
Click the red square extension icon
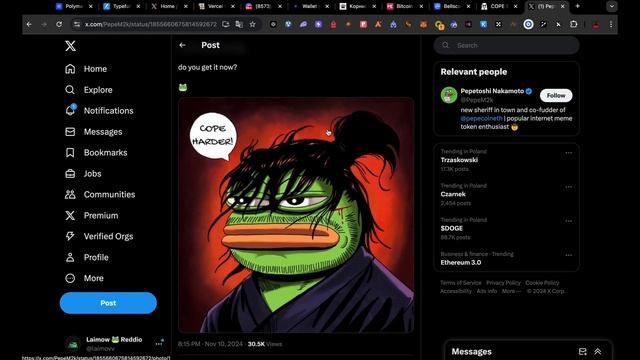363,24
